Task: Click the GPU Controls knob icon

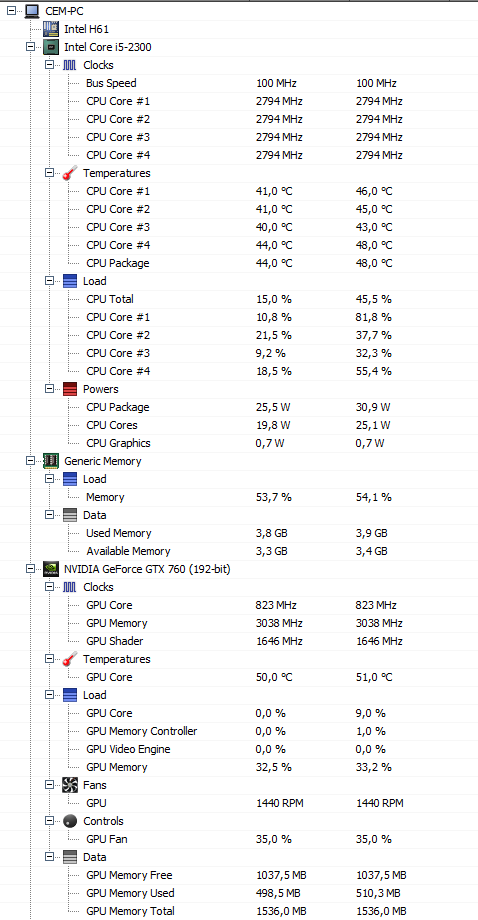Action: click(70, 821)
